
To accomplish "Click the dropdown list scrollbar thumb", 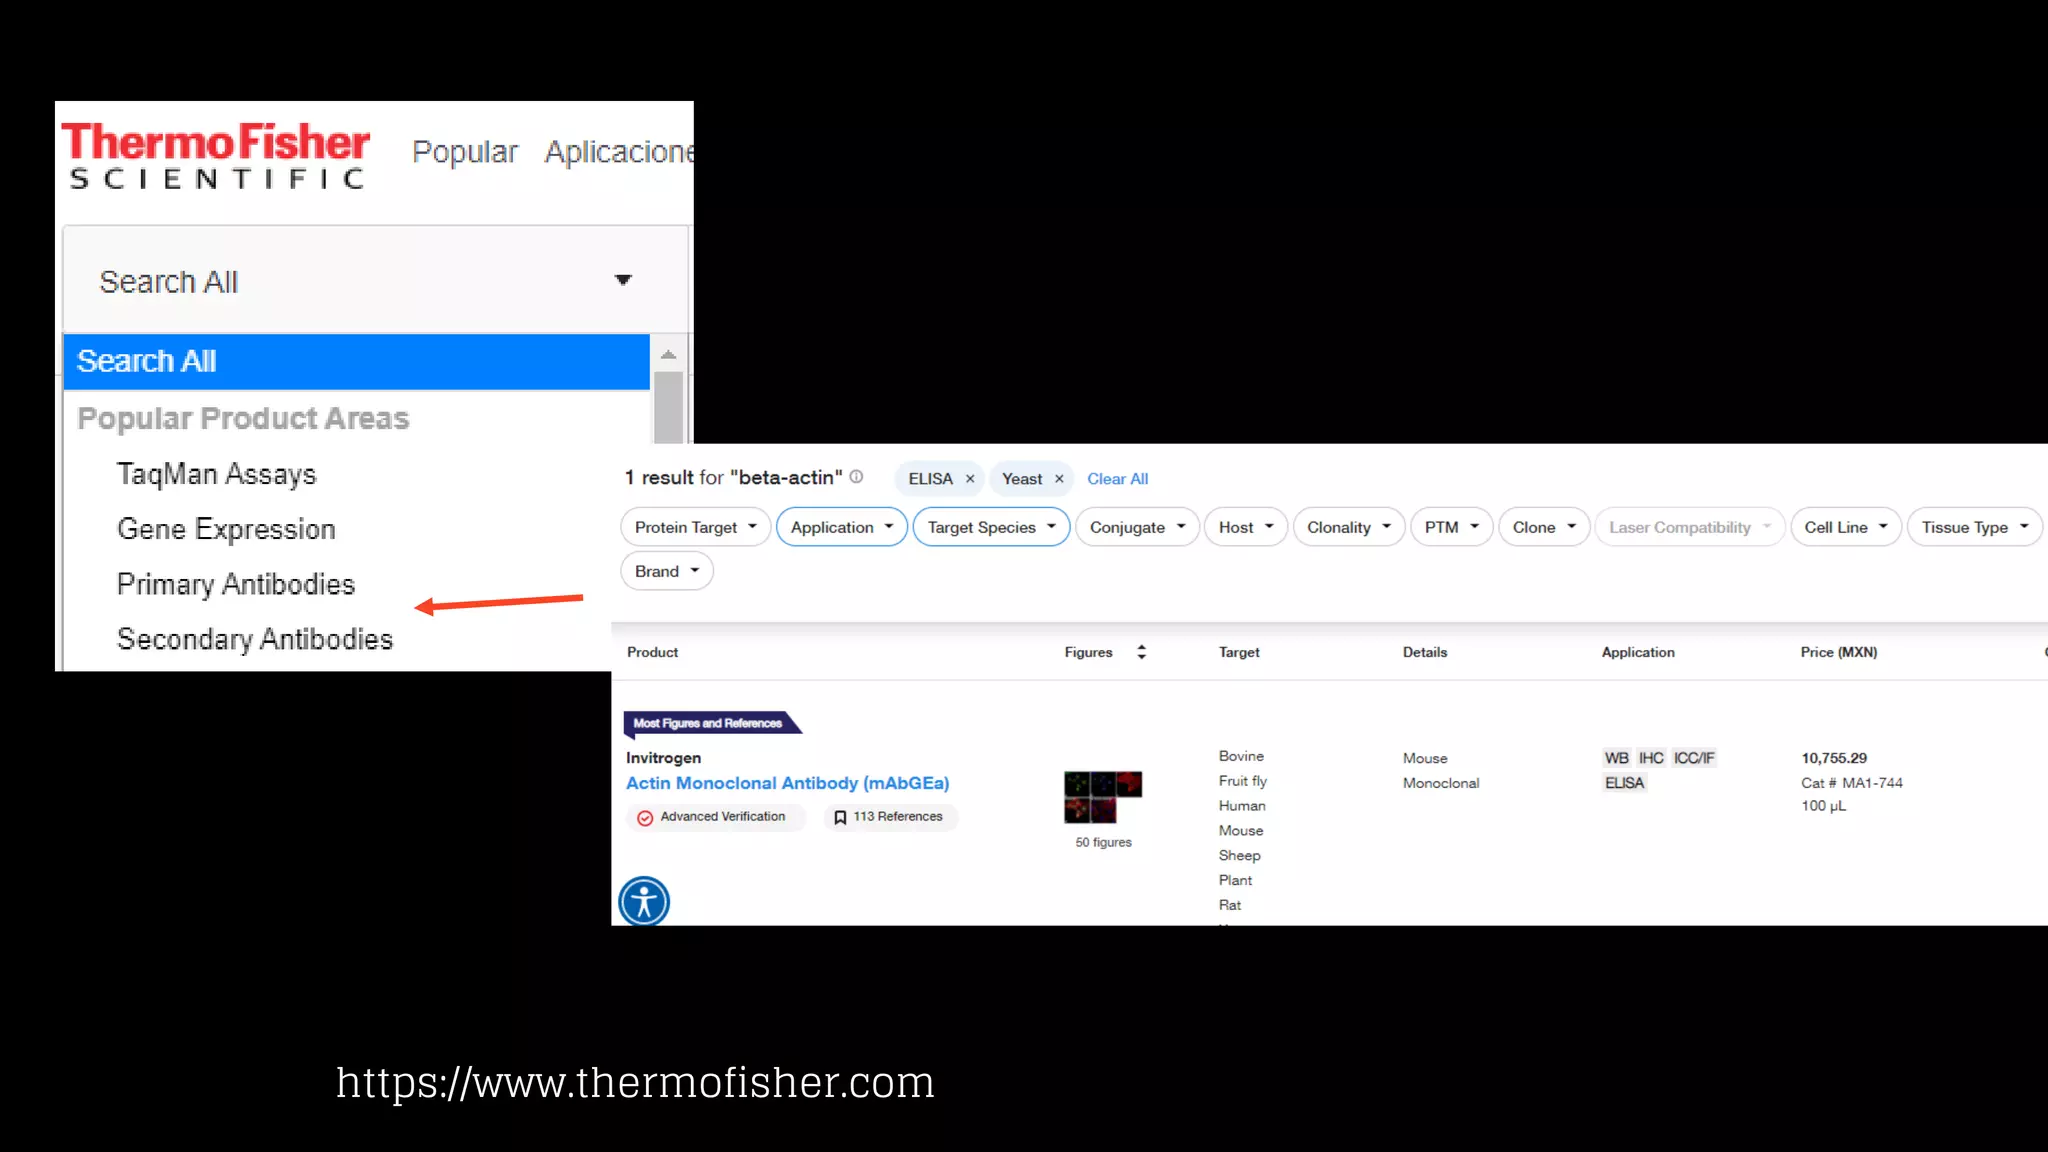I will tap(668, 407).
